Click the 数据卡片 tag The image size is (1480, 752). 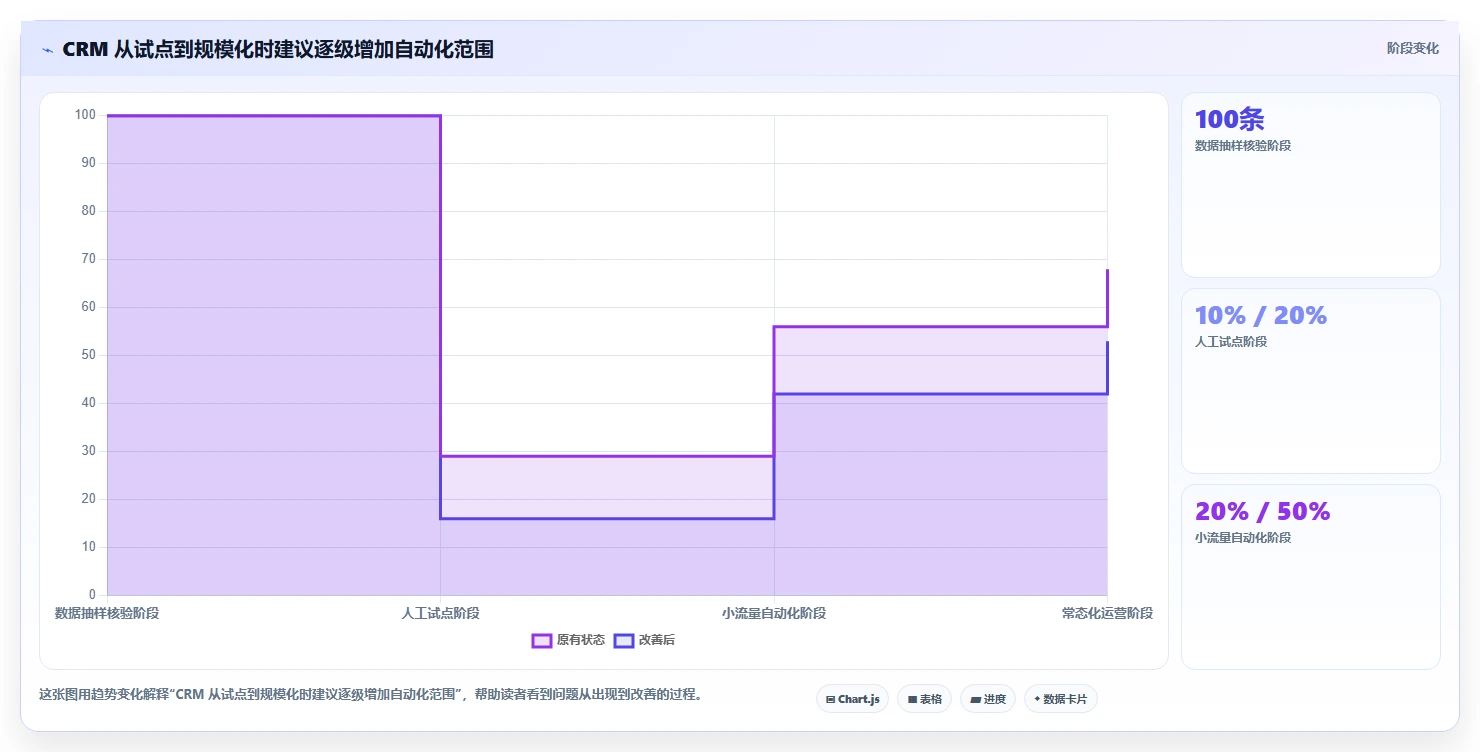click(x=1060, y=699)
